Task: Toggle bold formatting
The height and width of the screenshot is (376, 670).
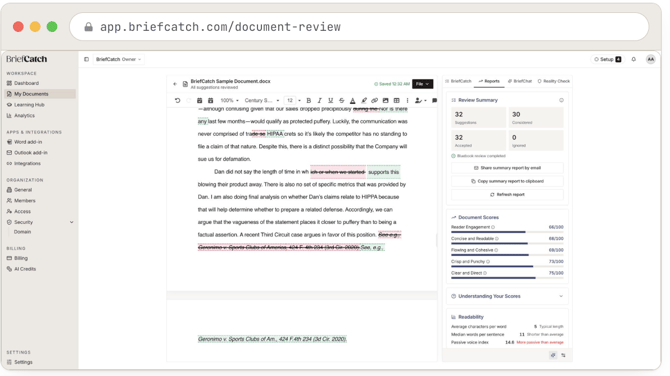Action: [x=309, y=100]
